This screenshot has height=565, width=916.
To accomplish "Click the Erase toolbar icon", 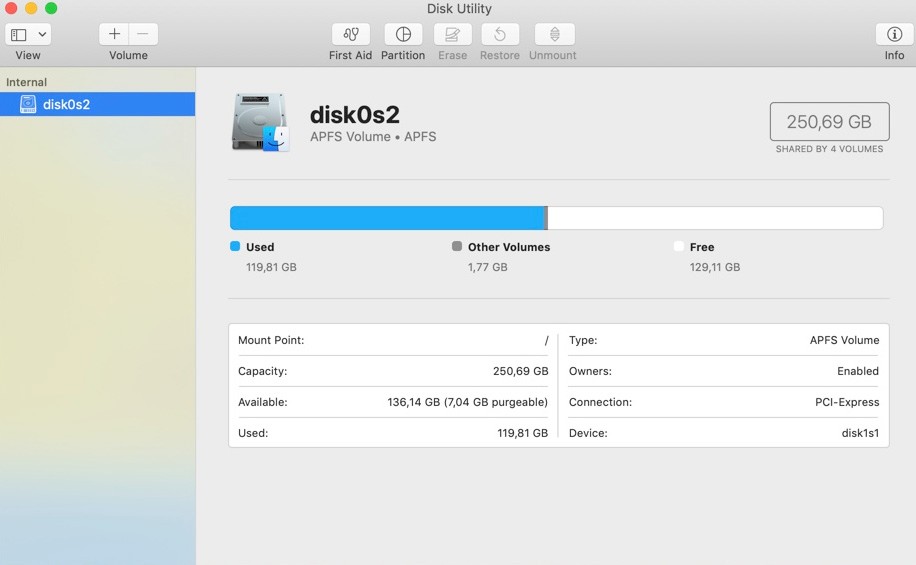I will coord(453,34).
